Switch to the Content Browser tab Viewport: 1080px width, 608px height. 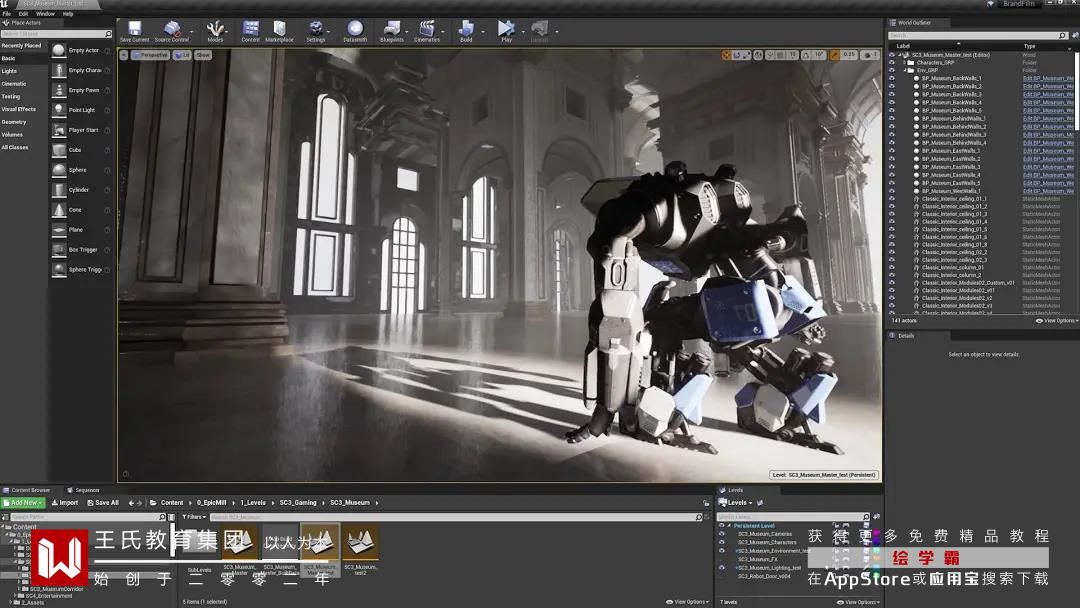27,490
